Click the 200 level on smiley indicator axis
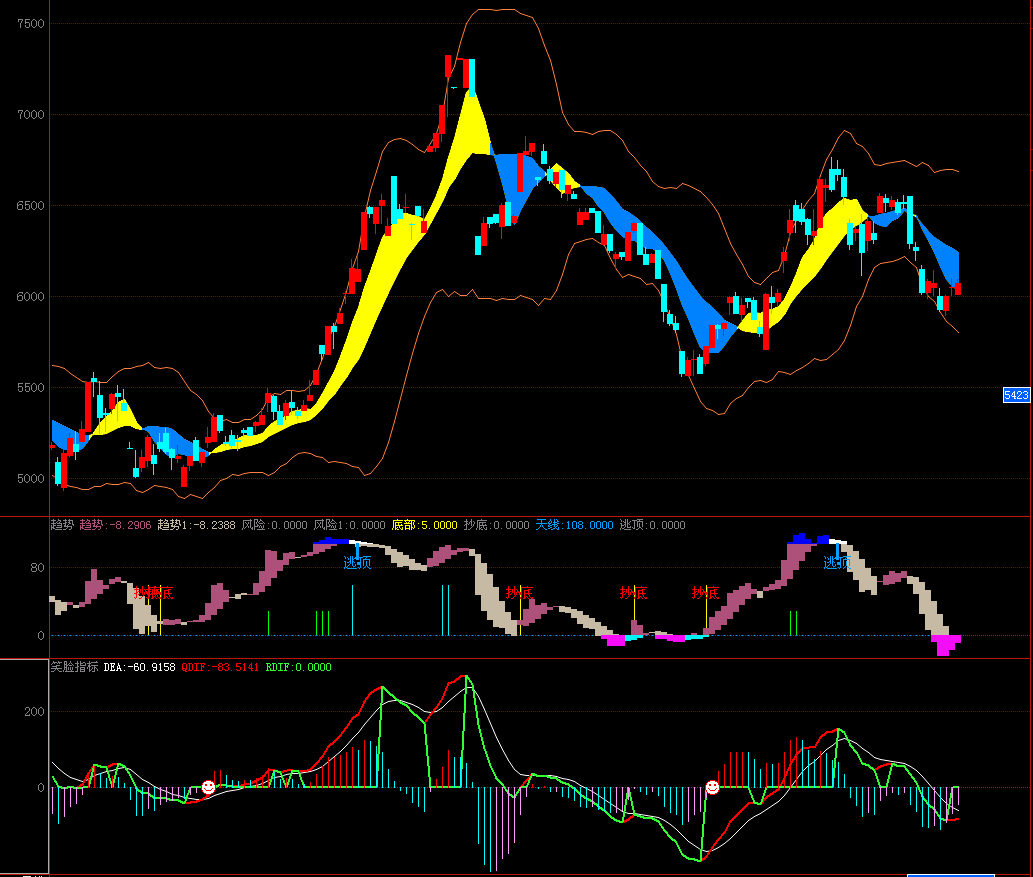This screenshot has width=1033, height=877. click(34, 712)
